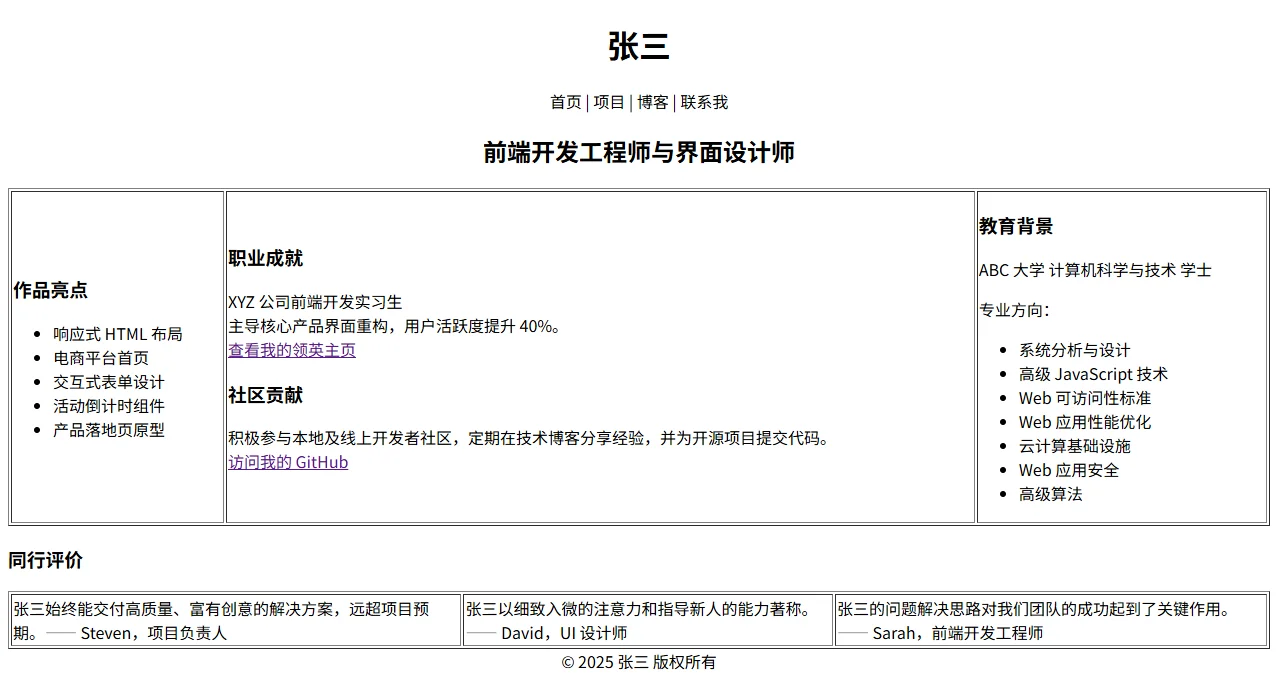The width and height of the screenshot is (1278, 695).
Task: Click the © 2025 张三 版权所有 footer
Action: click(x=638, y=662)
